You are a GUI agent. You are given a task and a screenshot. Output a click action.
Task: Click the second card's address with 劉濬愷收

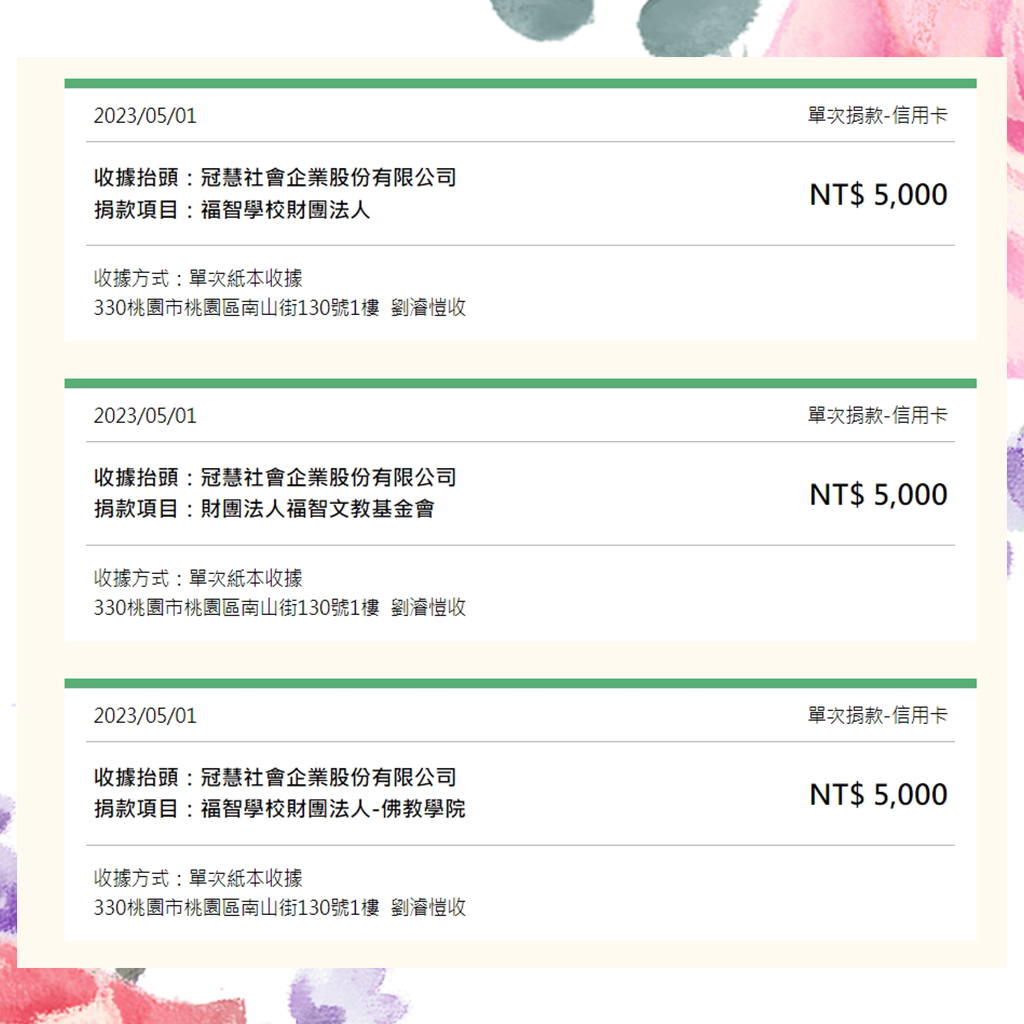point(280,608)
